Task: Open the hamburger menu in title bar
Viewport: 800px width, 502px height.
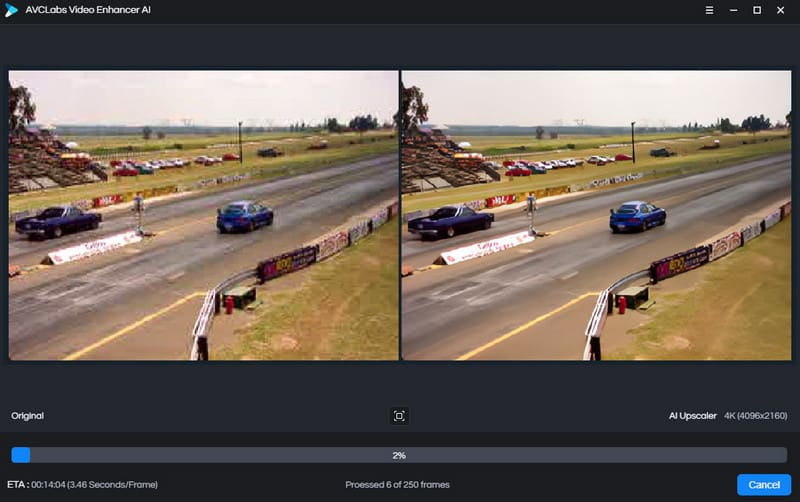Action: click(x=709, y=10)
